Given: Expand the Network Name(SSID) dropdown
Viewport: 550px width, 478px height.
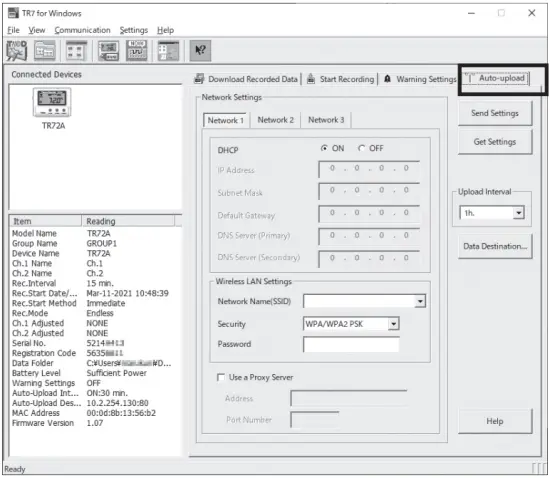Looking at the screenshot, I should [x=420, y=301].
